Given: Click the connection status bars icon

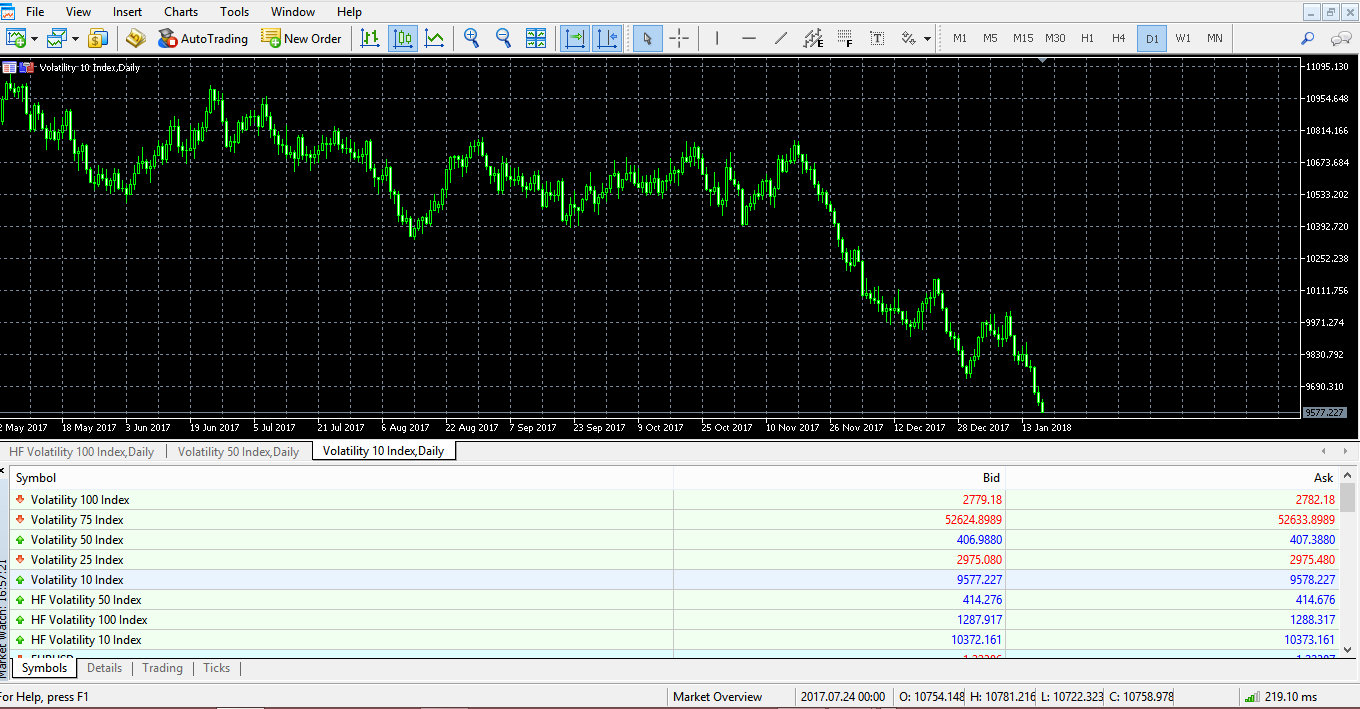Looking at the screenshot, I should tap(1251, 697).
